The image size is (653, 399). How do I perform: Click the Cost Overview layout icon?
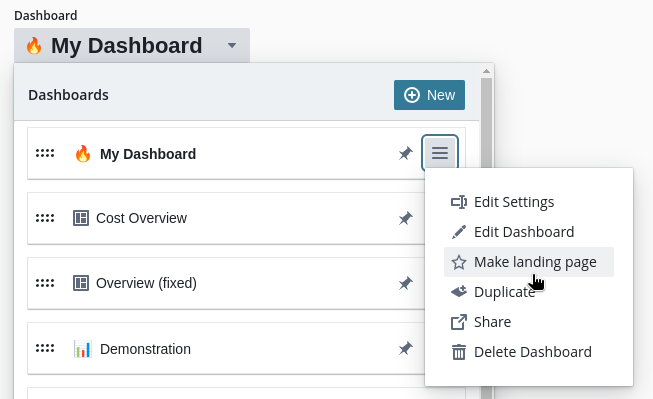[81, 218]
